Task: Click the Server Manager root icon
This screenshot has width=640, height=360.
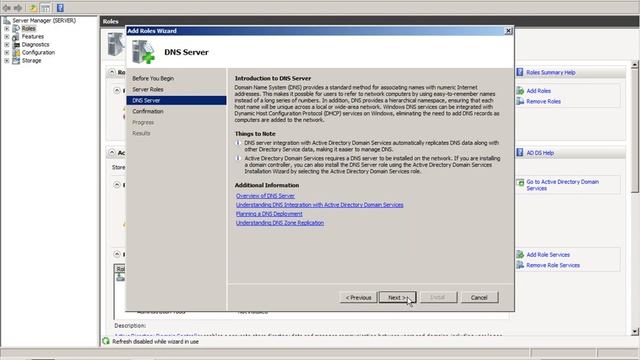Action: [7, 20]
